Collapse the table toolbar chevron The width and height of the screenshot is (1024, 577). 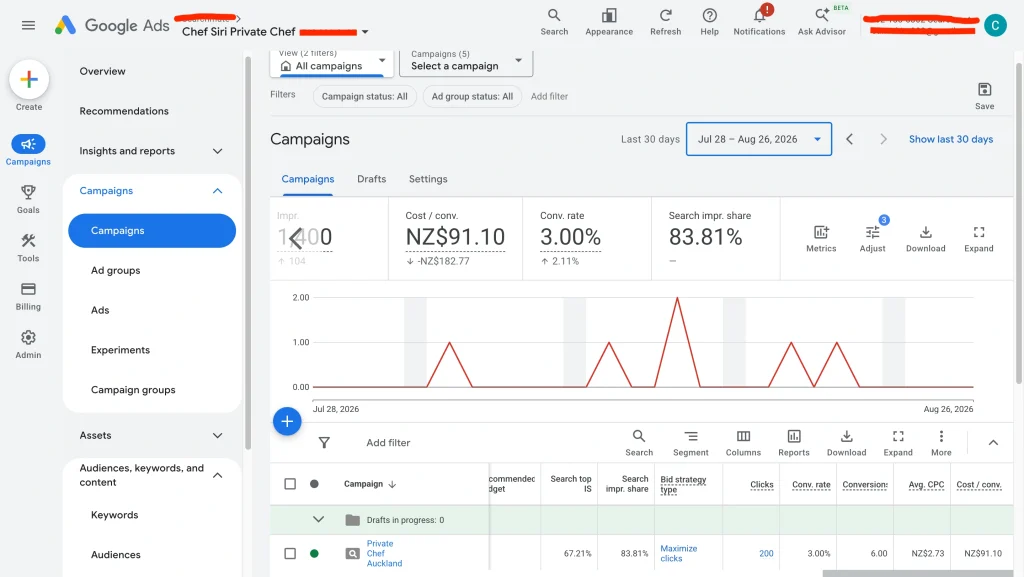[x=993, y=443]
